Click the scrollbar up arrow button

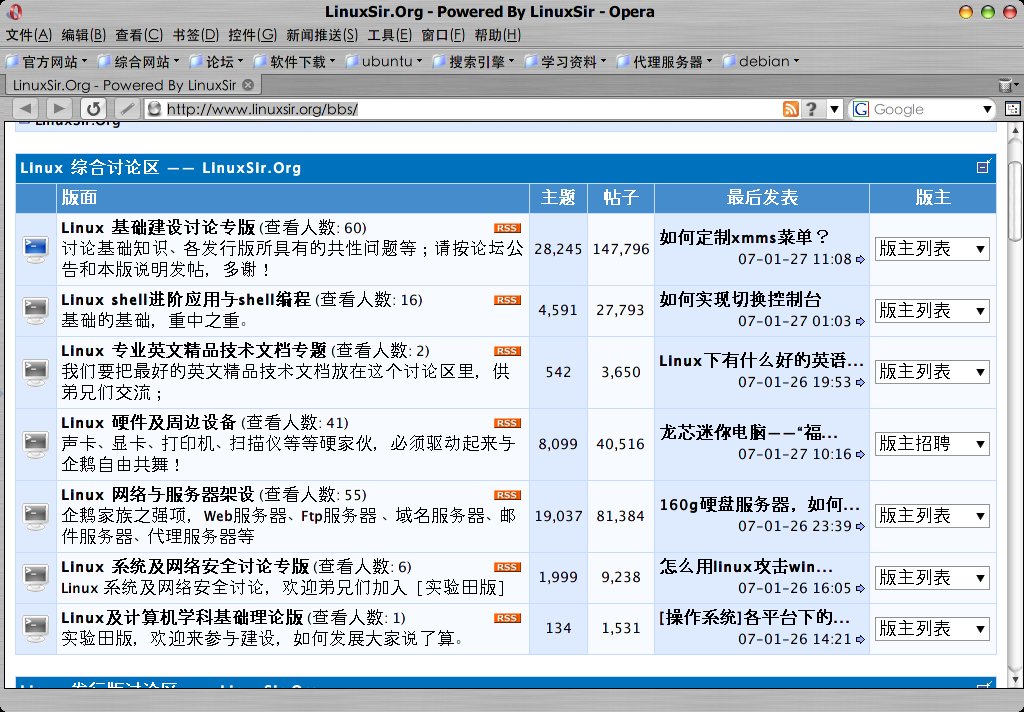[1014, 130]
